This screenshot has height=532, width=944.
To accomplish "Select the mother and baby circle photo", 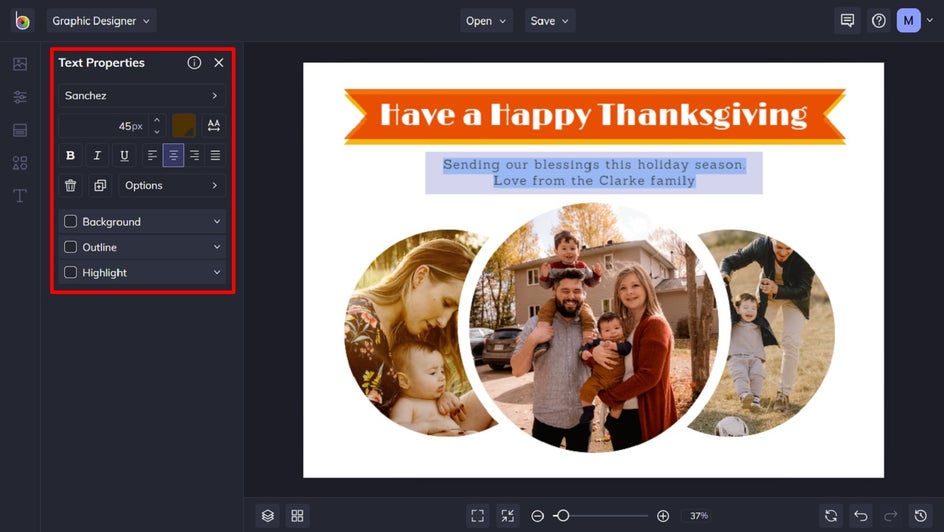I will [415, 333].
